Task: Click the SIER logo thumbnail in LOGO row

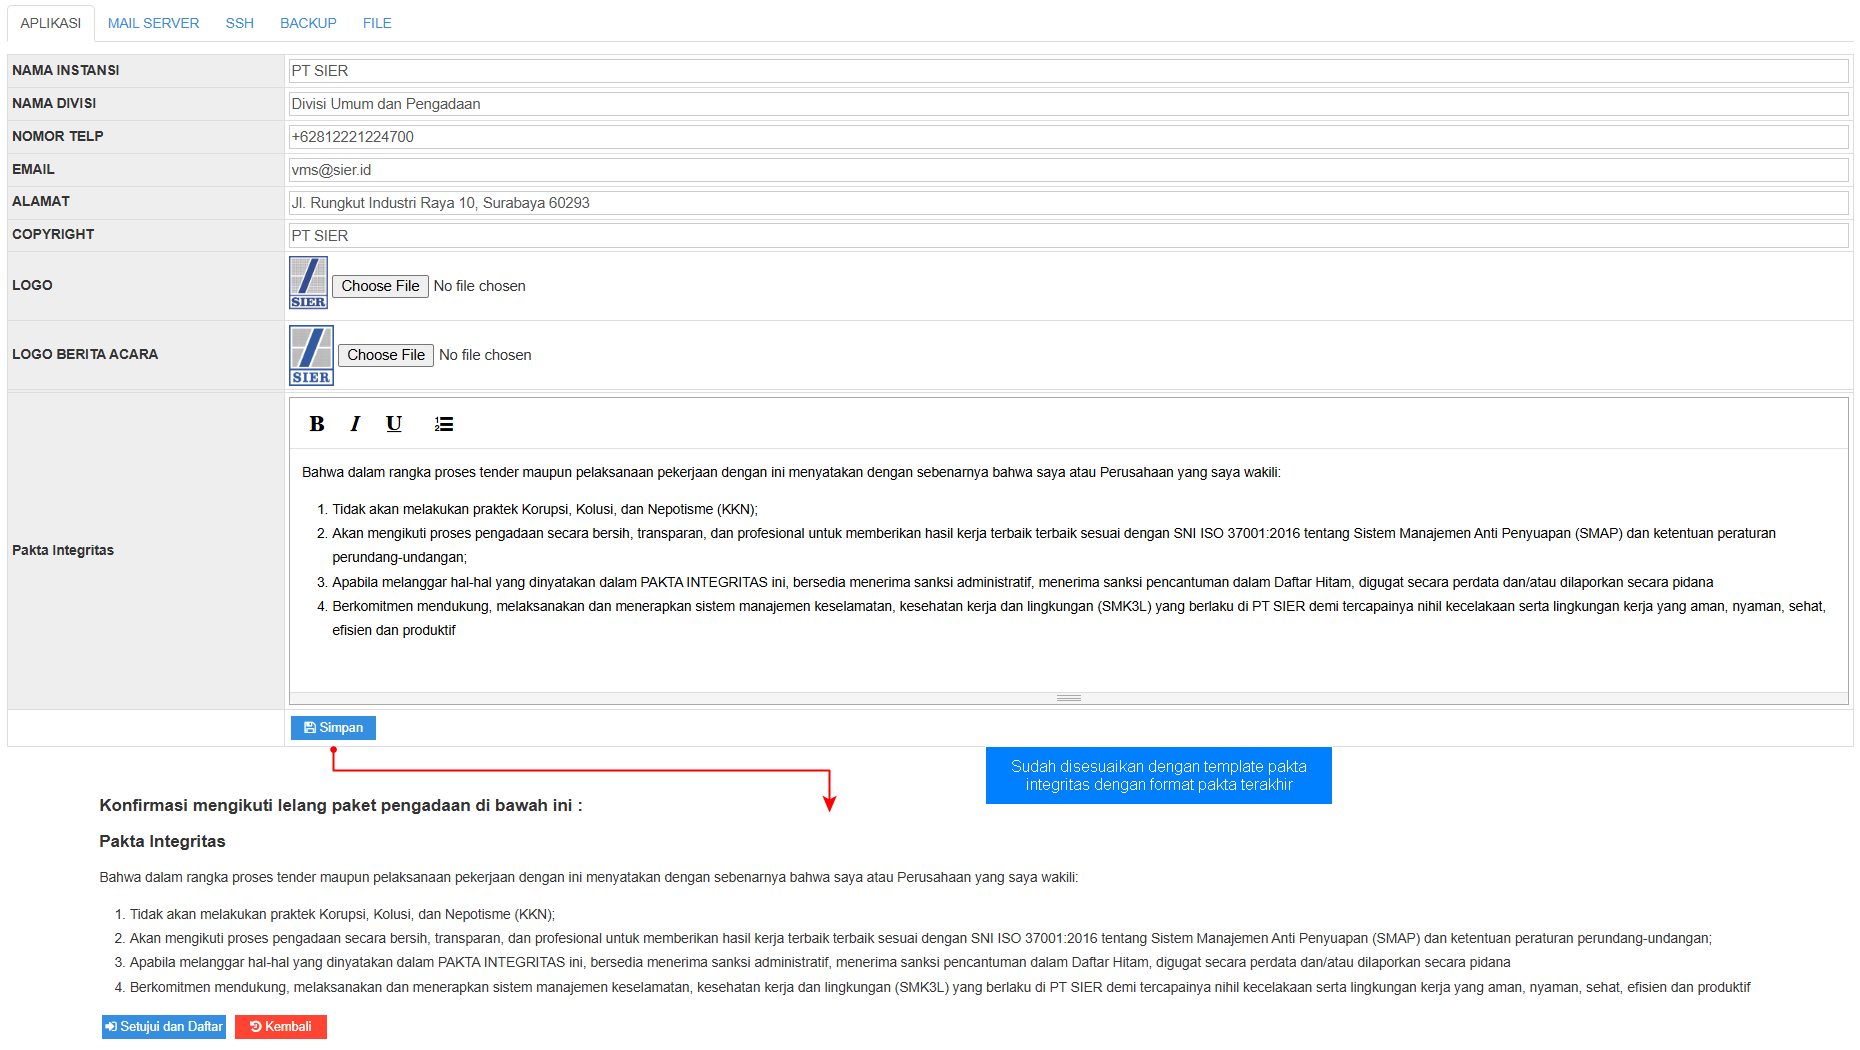Action: [308, 283]
